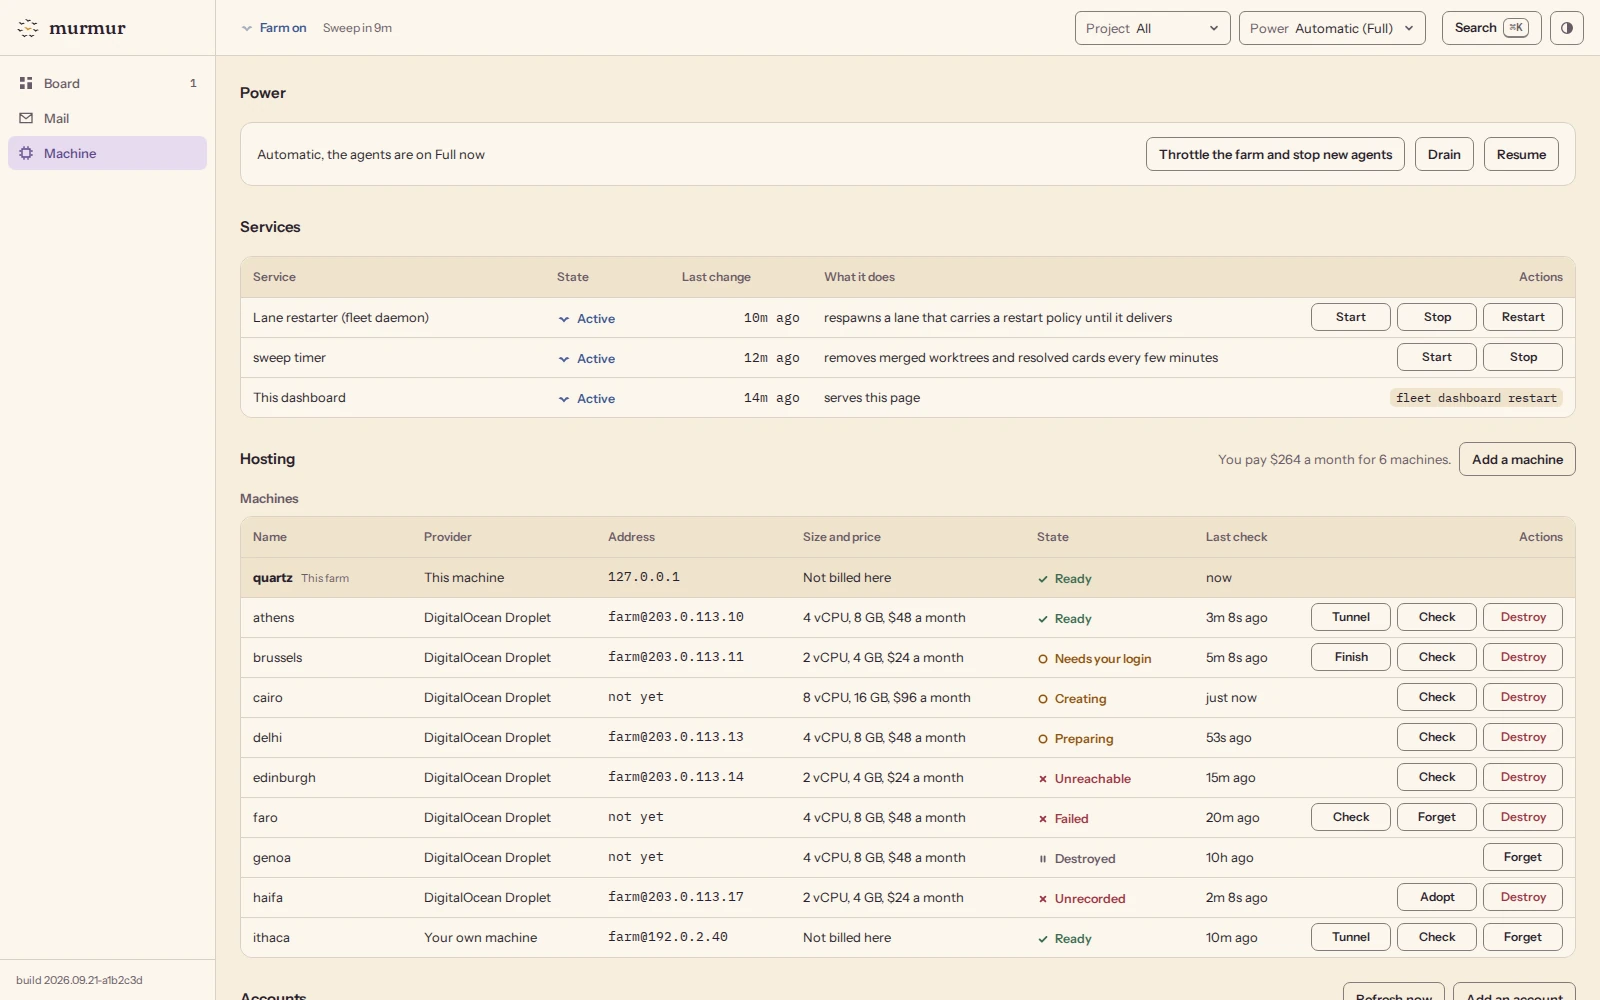Open the Power Automatic (Full) dropdown

[x=1332, y=28]
